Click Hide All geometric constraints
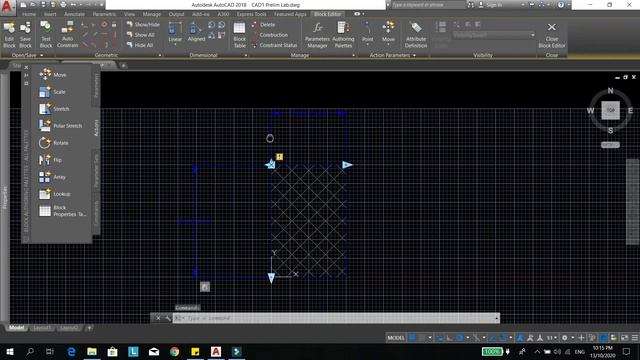The image size is (640, 360). coord(140,45)
